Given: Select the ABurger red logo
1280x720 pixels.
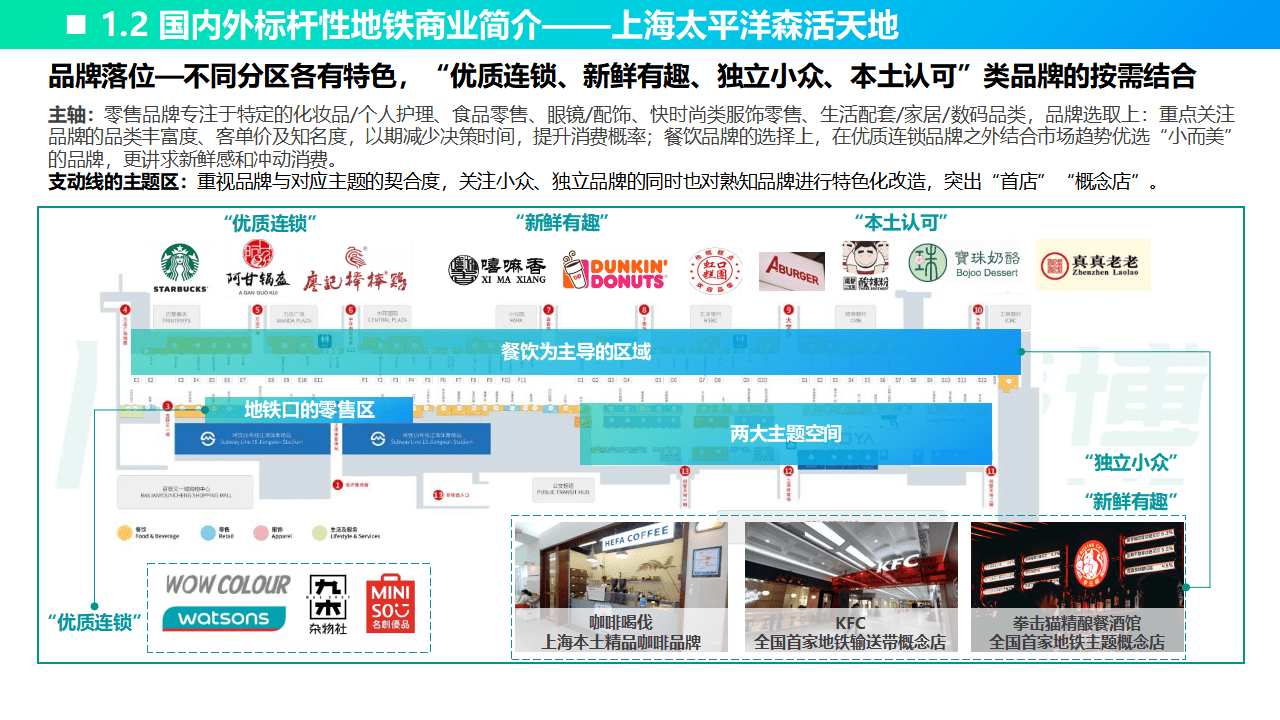Looking at the screenshot, I should 792,271.
